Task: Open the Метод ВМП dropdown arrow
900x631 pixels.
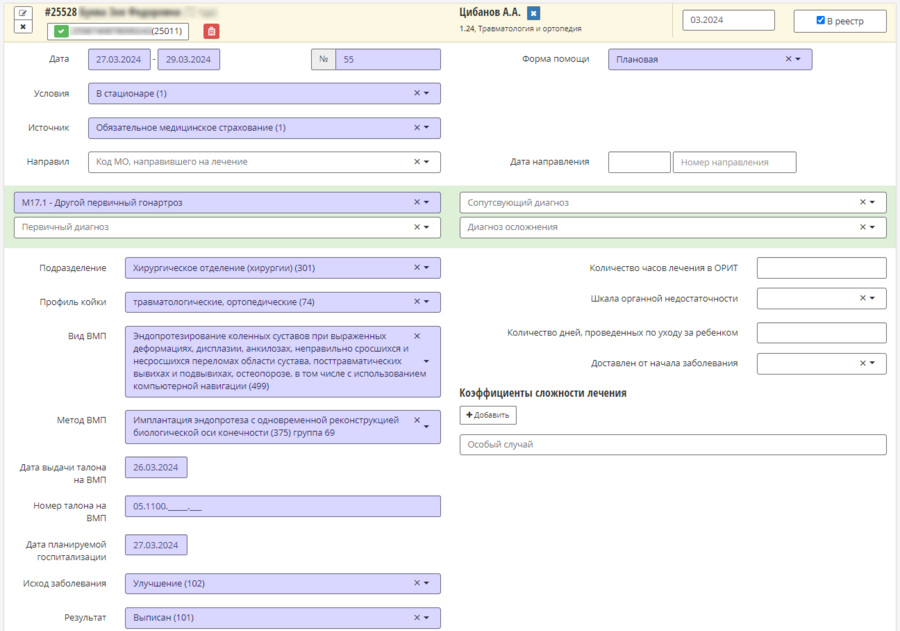Action: click(426, 427)
